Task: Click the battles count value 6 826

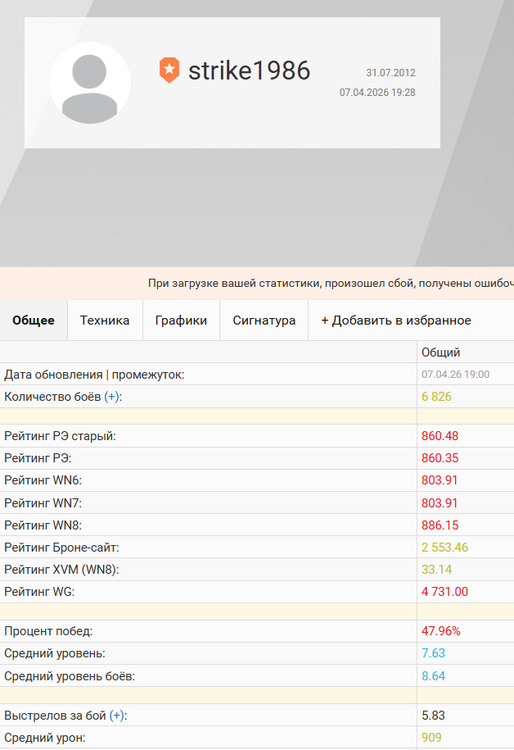Action: point(436,397)
